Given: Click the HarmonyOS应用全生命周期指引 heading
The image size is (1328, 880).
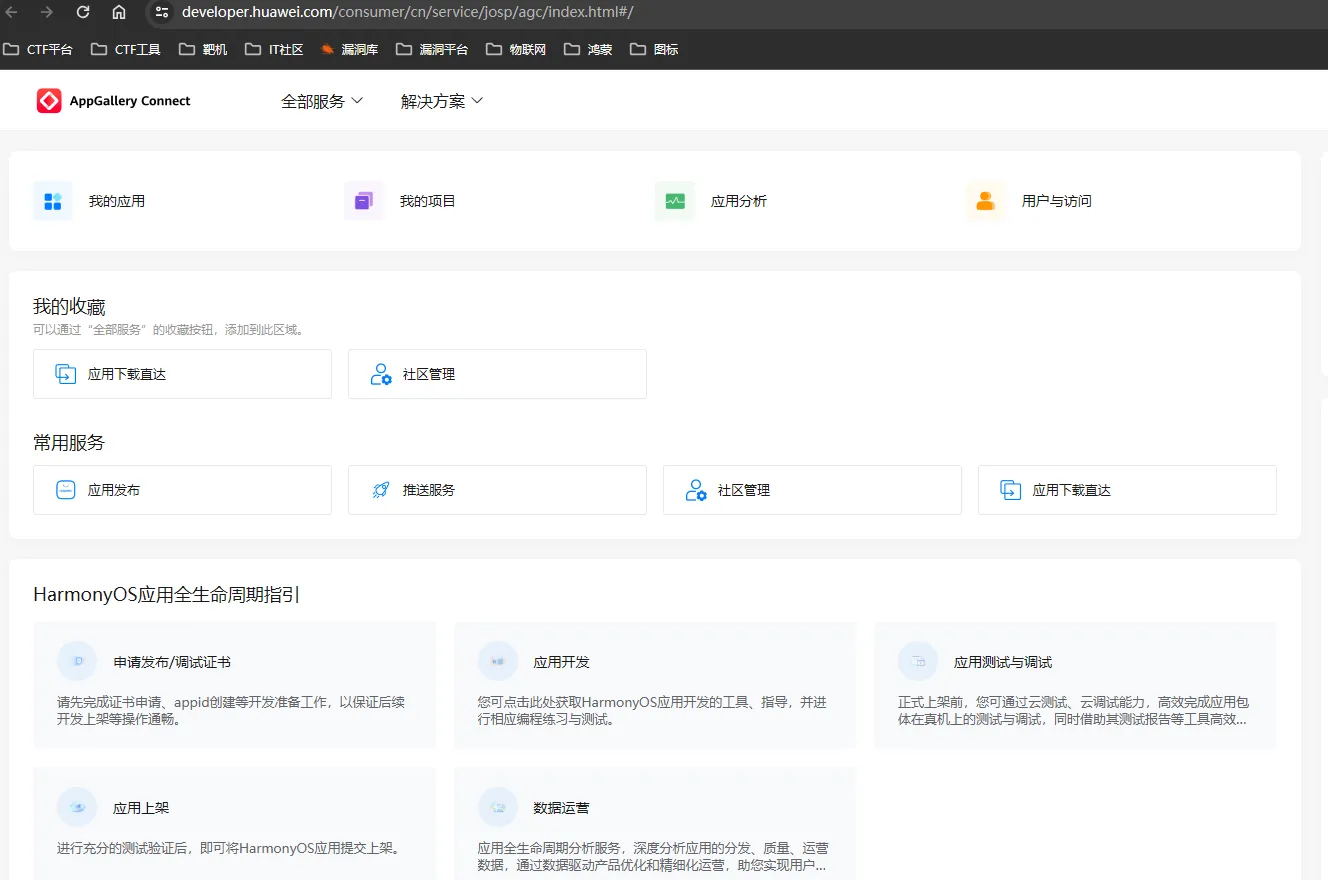Looking at the screenshot, I should [167, 595].
